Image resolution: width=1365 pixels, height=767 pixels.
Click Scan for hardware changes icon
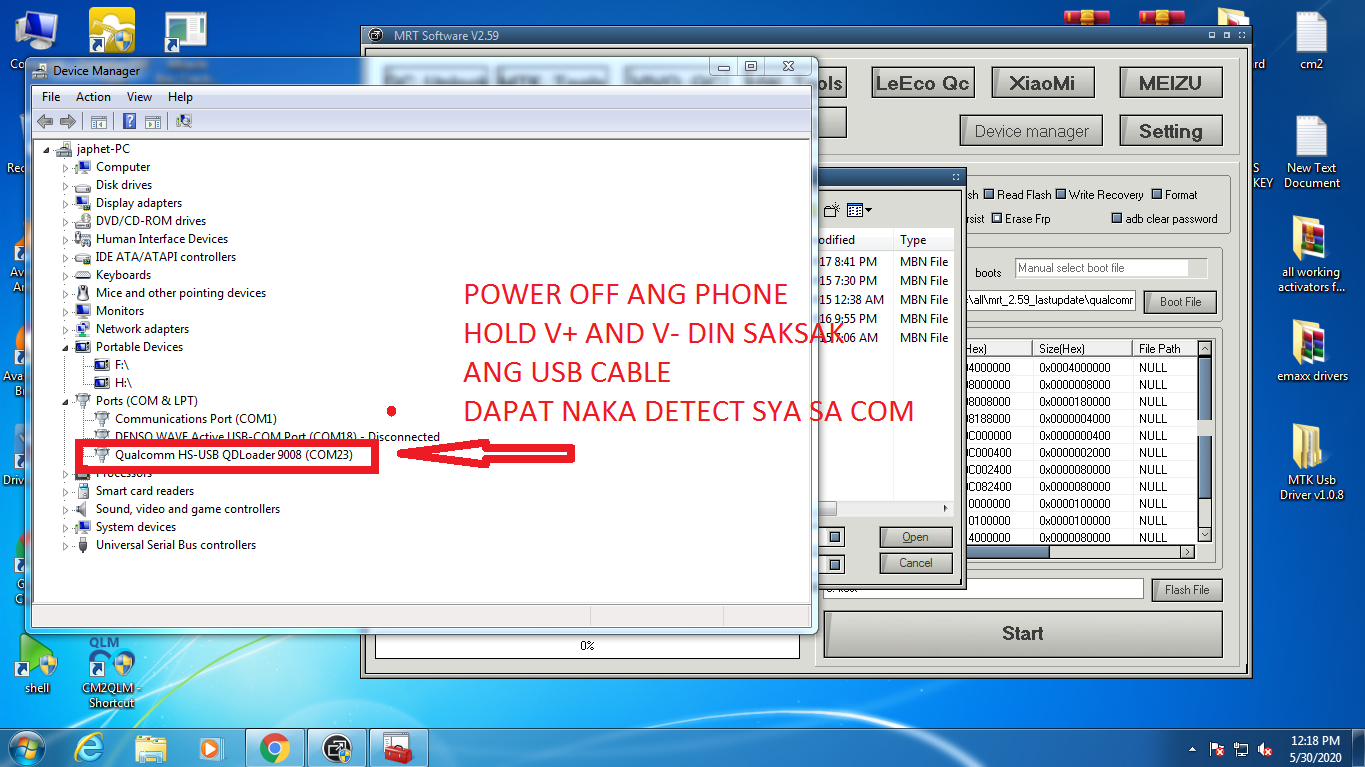pos(184,121)
